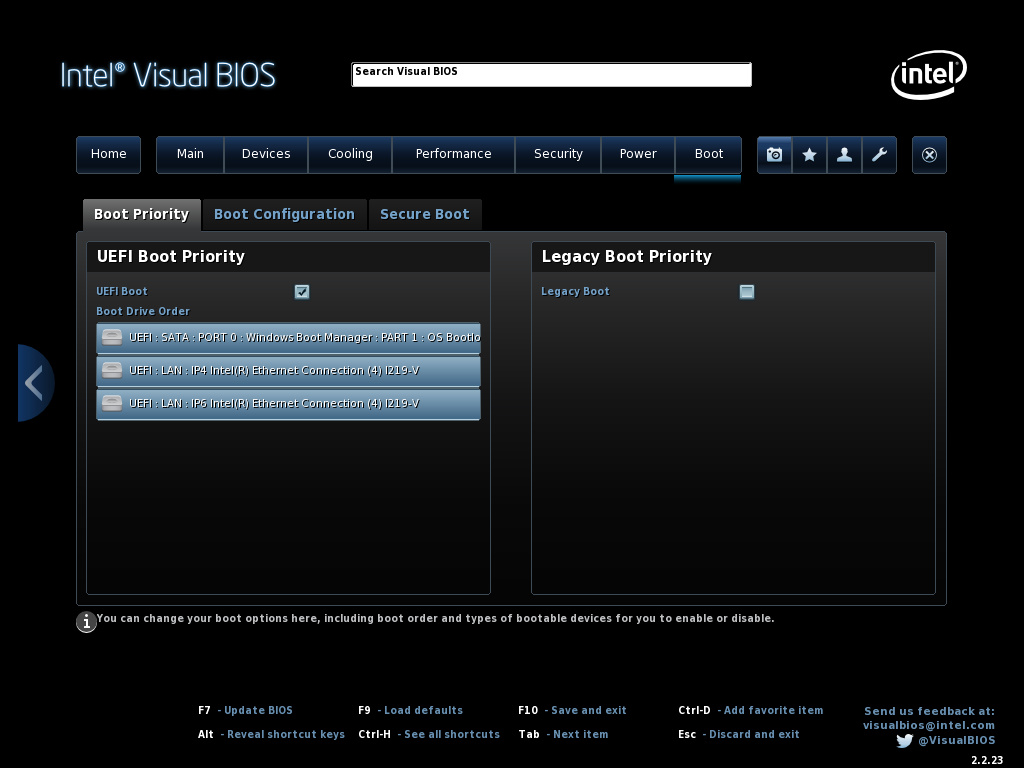Click drive icon of IP6 LAN entry

pos(112,403)
